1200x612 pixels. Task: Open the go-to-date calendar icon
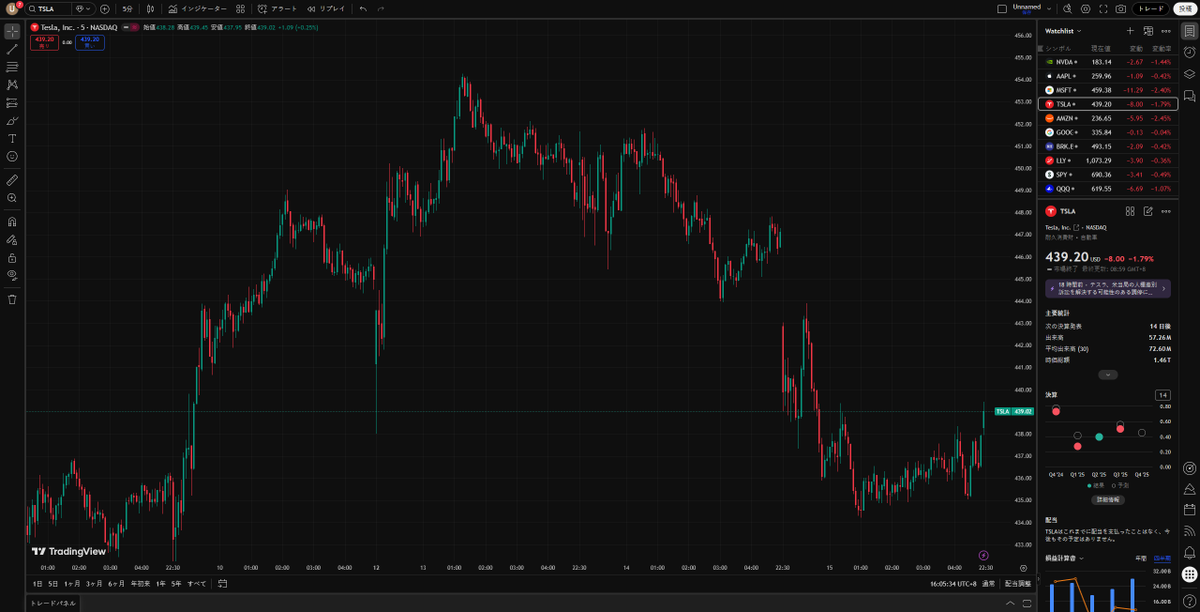coord(222,584)
